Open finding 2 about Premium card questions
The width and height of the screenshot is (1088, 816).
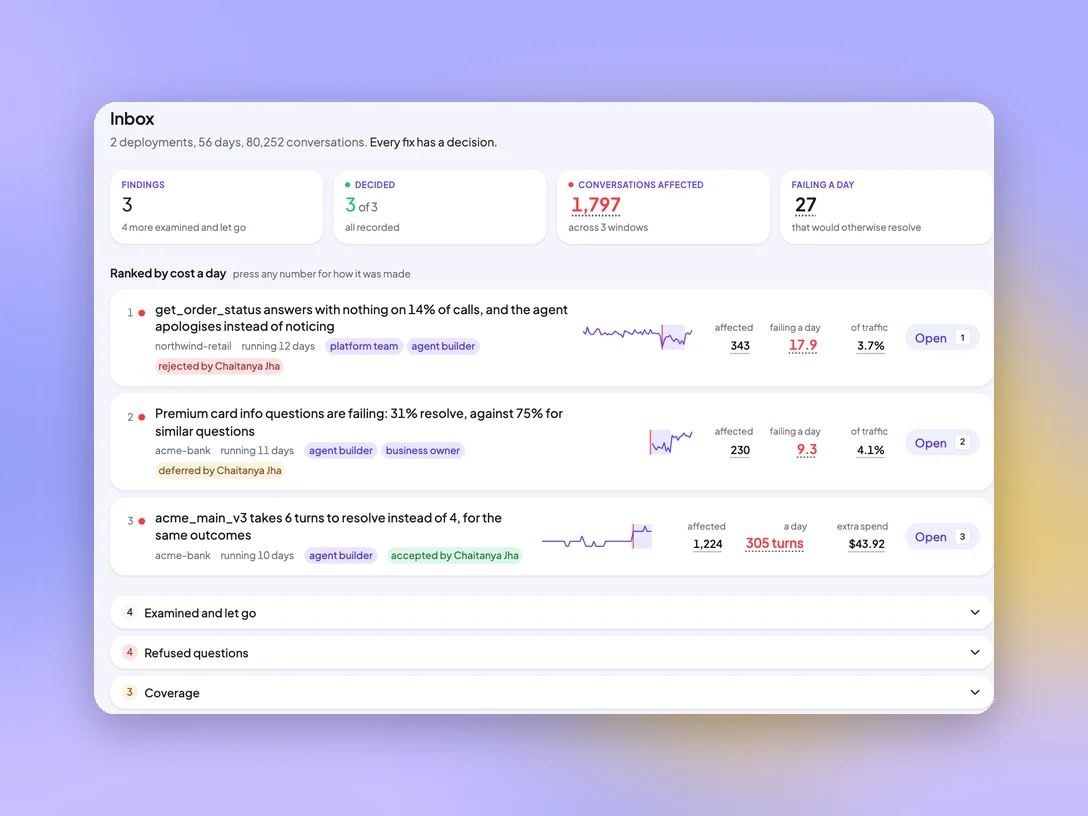(941, 443)
